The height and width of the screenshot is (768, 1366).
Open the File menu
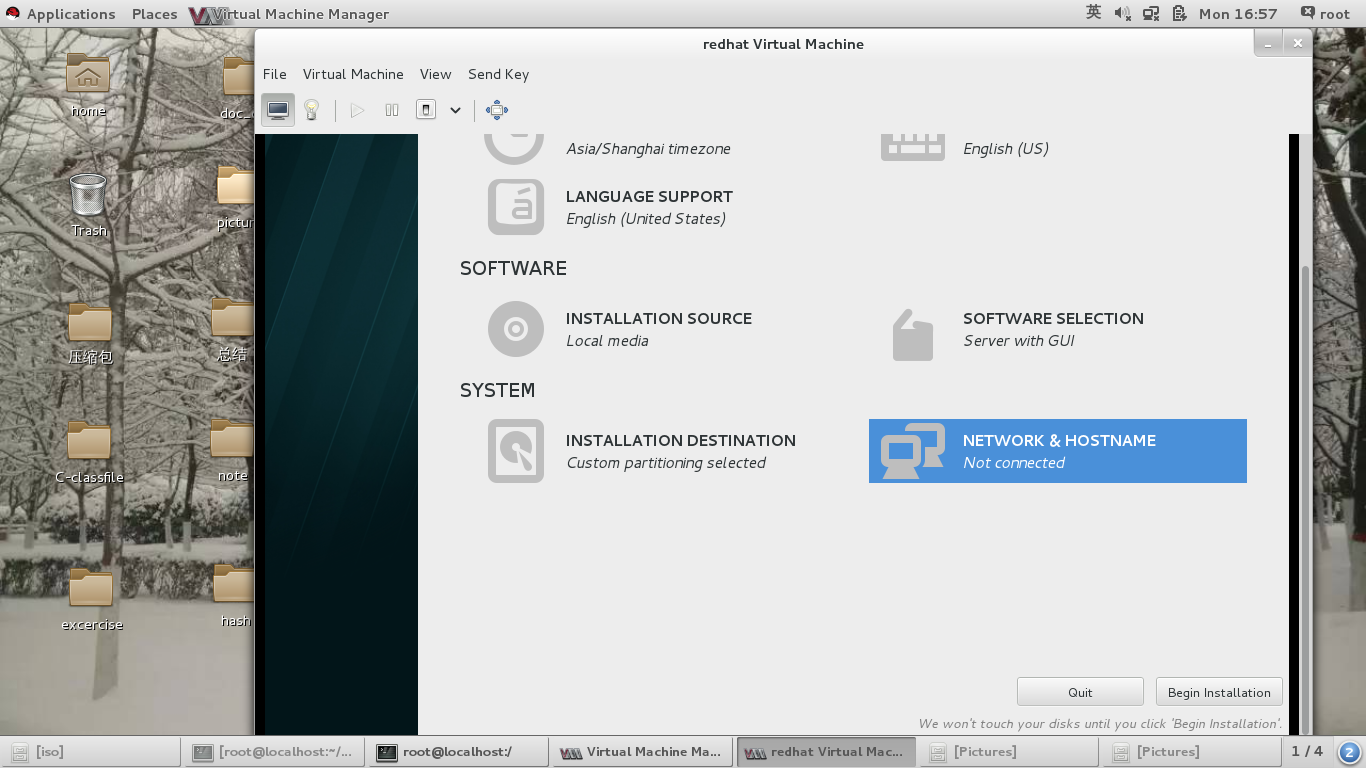point(274,74)
